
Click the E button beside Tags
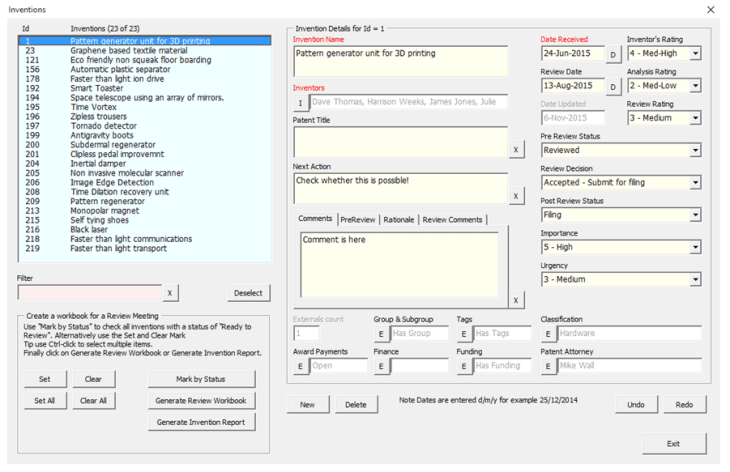(464, 334)
